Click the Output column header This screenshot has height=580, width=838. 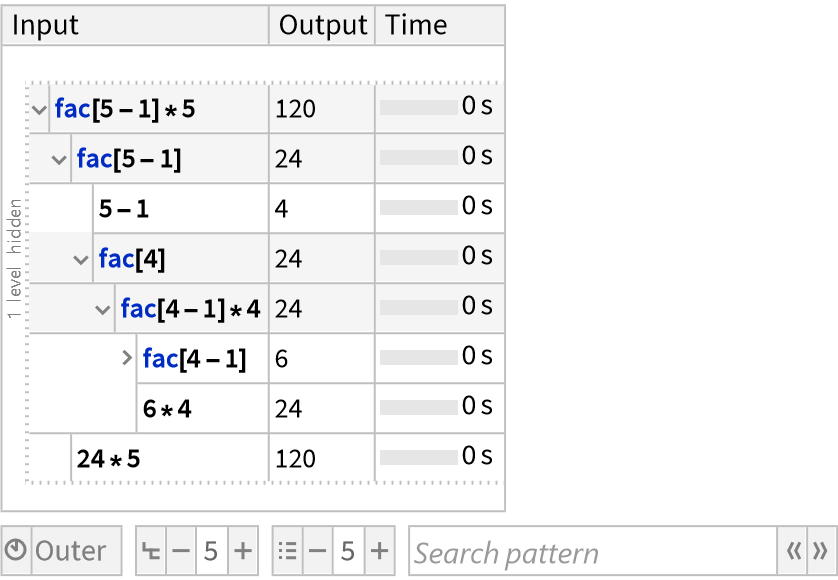(x=322, y=25)
